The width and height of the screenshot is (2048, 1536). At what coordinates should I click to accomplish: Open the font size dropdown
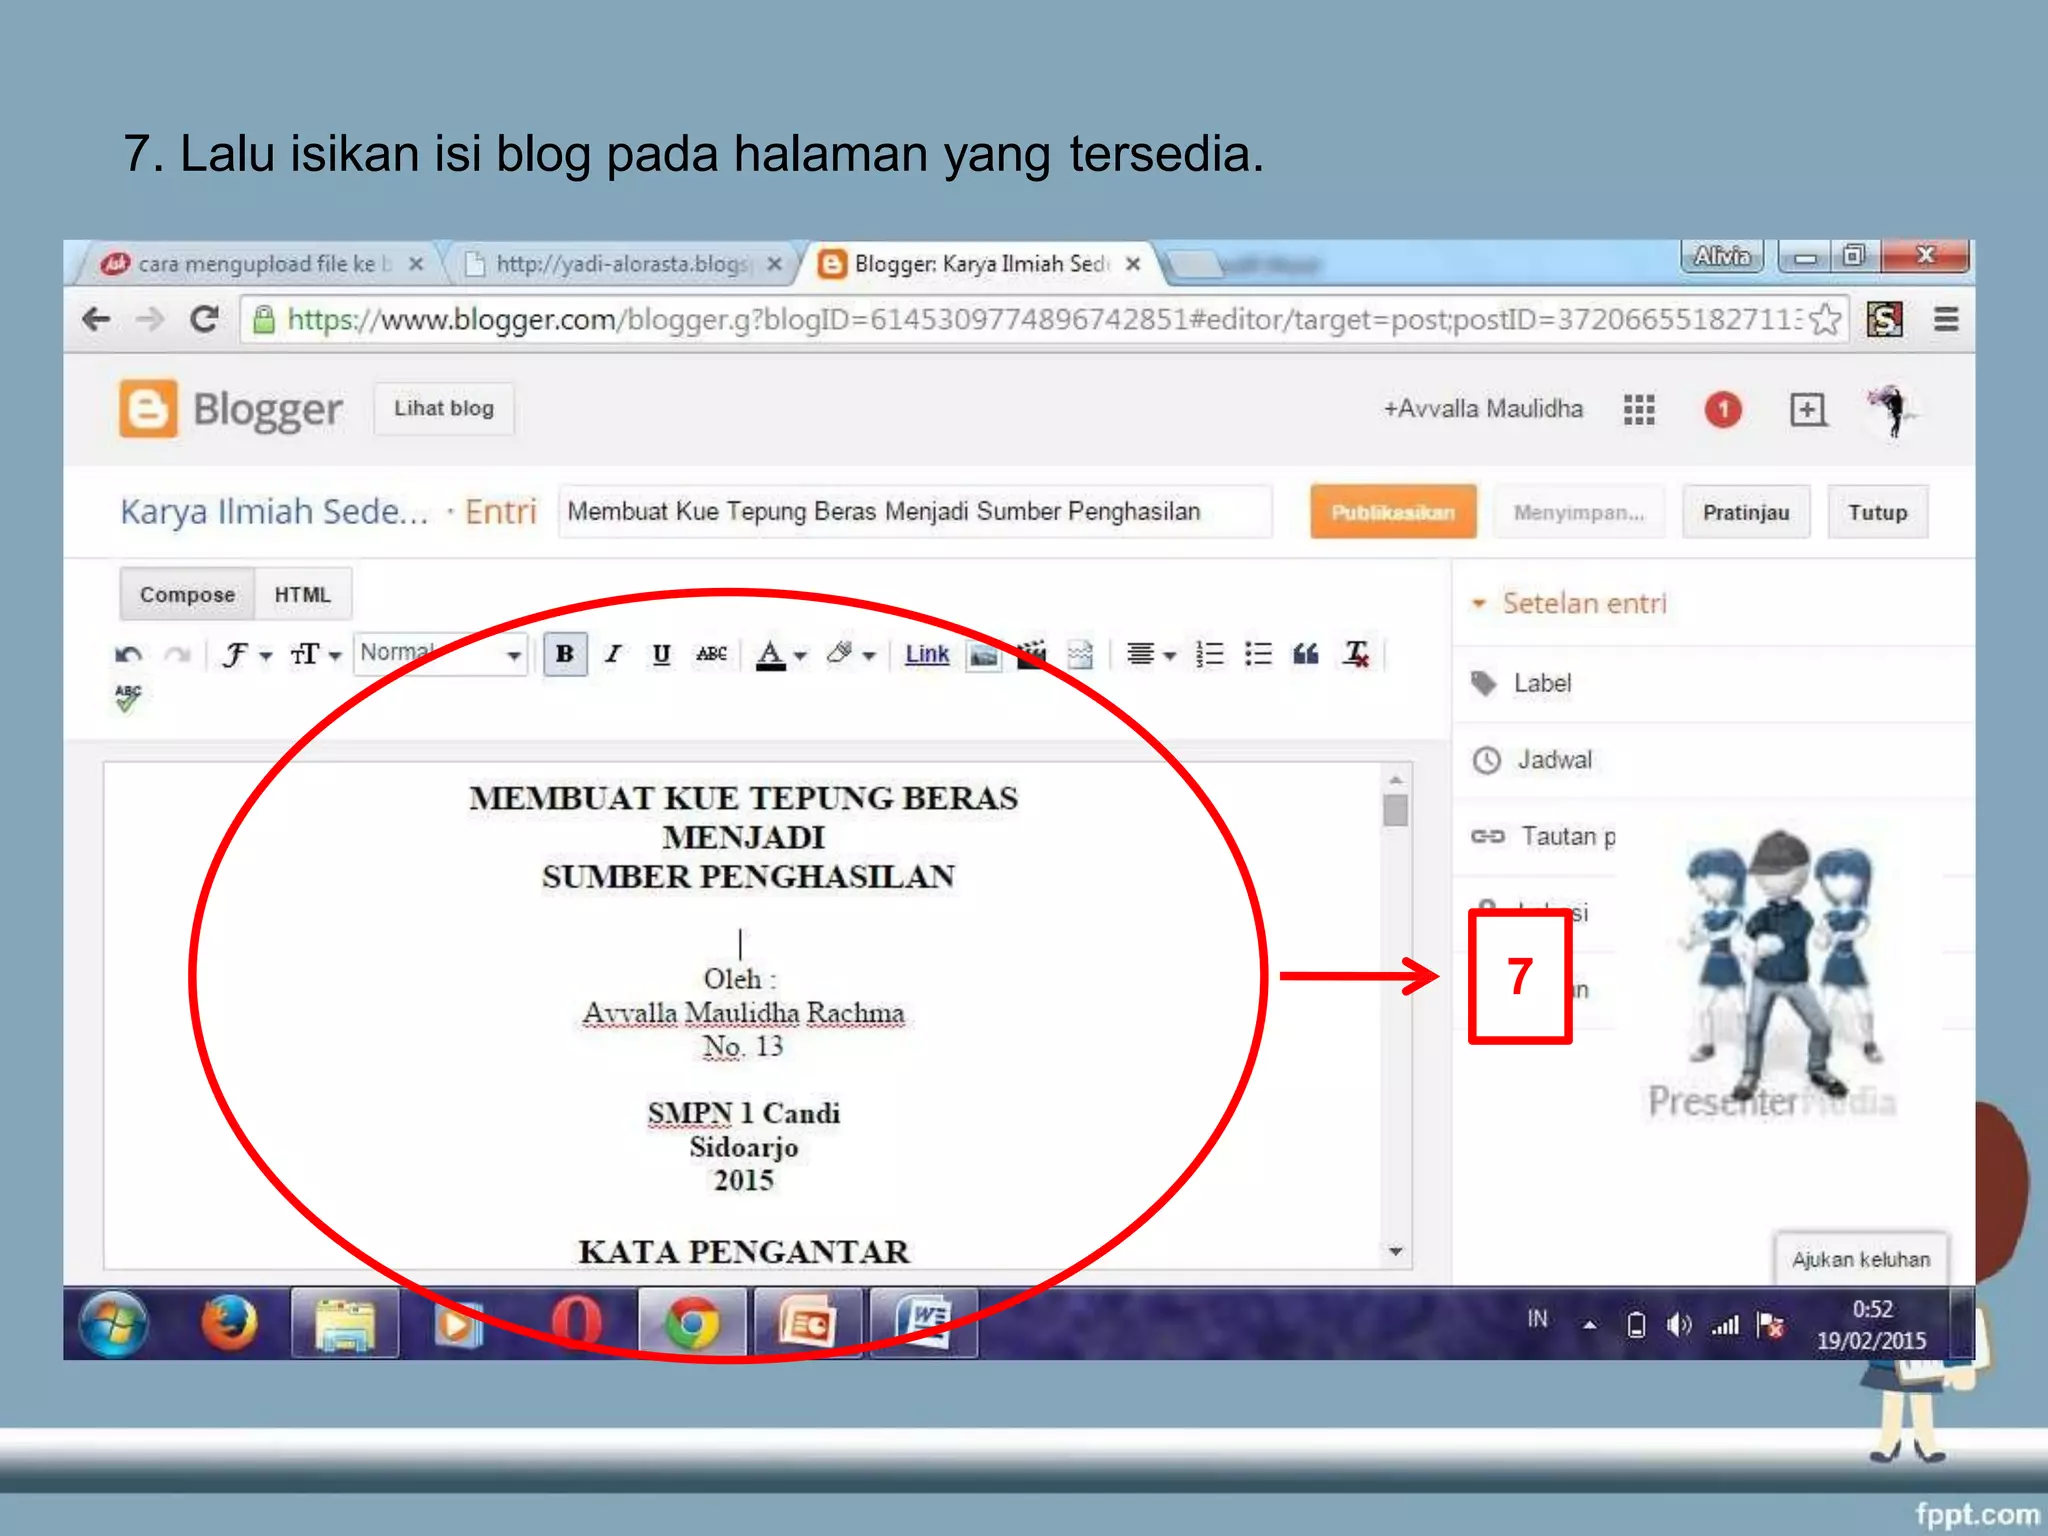coord(315,655)
